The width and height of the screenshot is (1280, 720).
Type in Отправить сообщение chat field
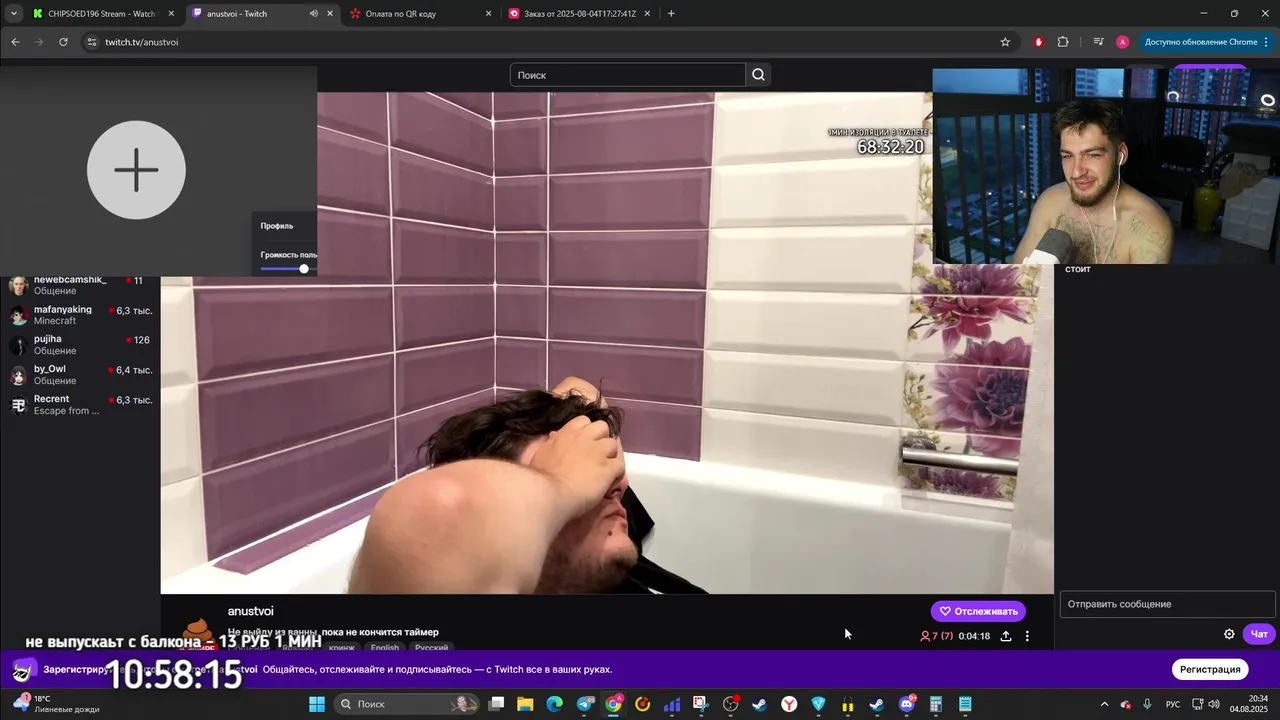pyautogui.click(x=1167, y=604)
